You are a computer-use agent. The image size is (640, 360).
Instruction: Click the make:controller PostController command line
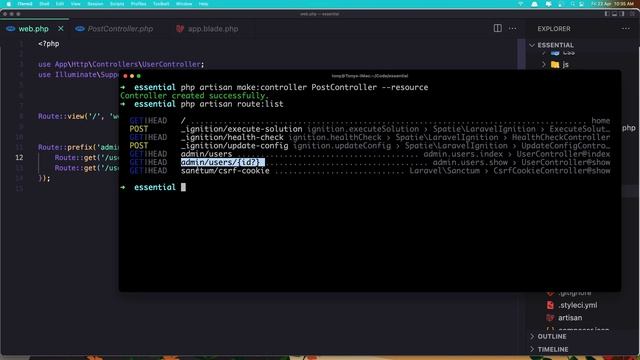304,87
